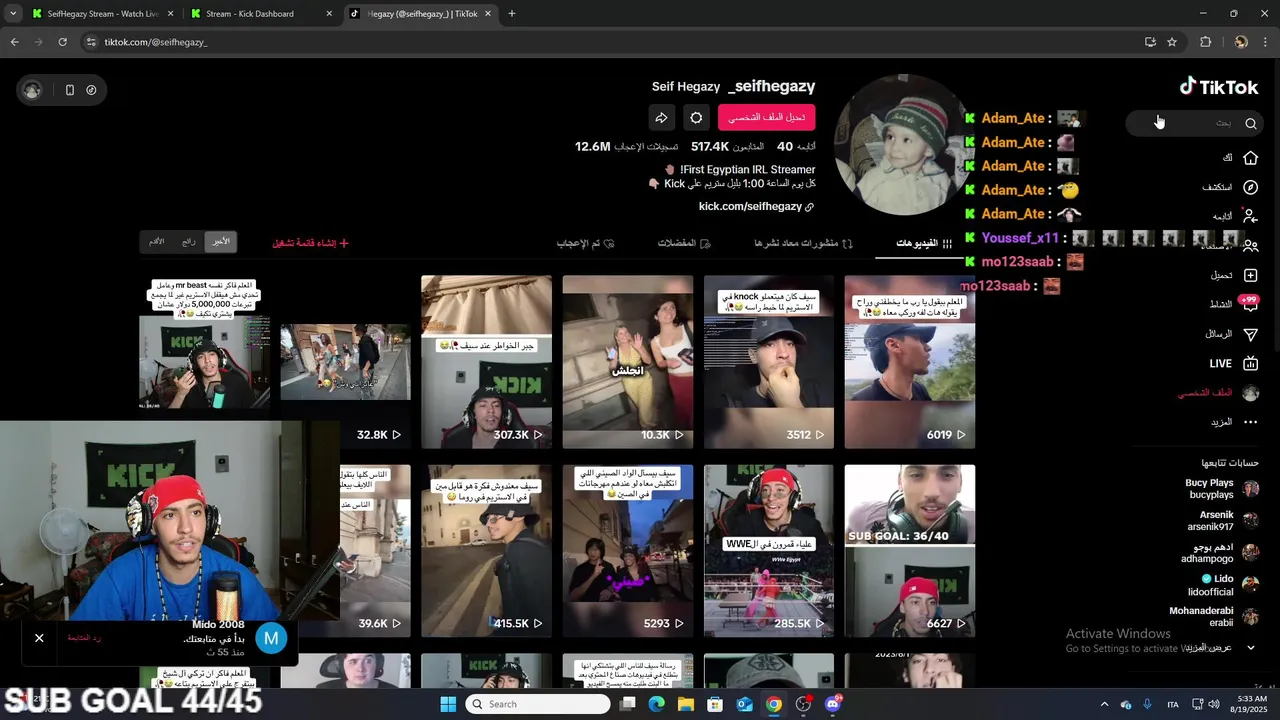The image size is (1280, 720).
Task: Open Microsoft Store icon in taskbar
Action: [715, 704]
